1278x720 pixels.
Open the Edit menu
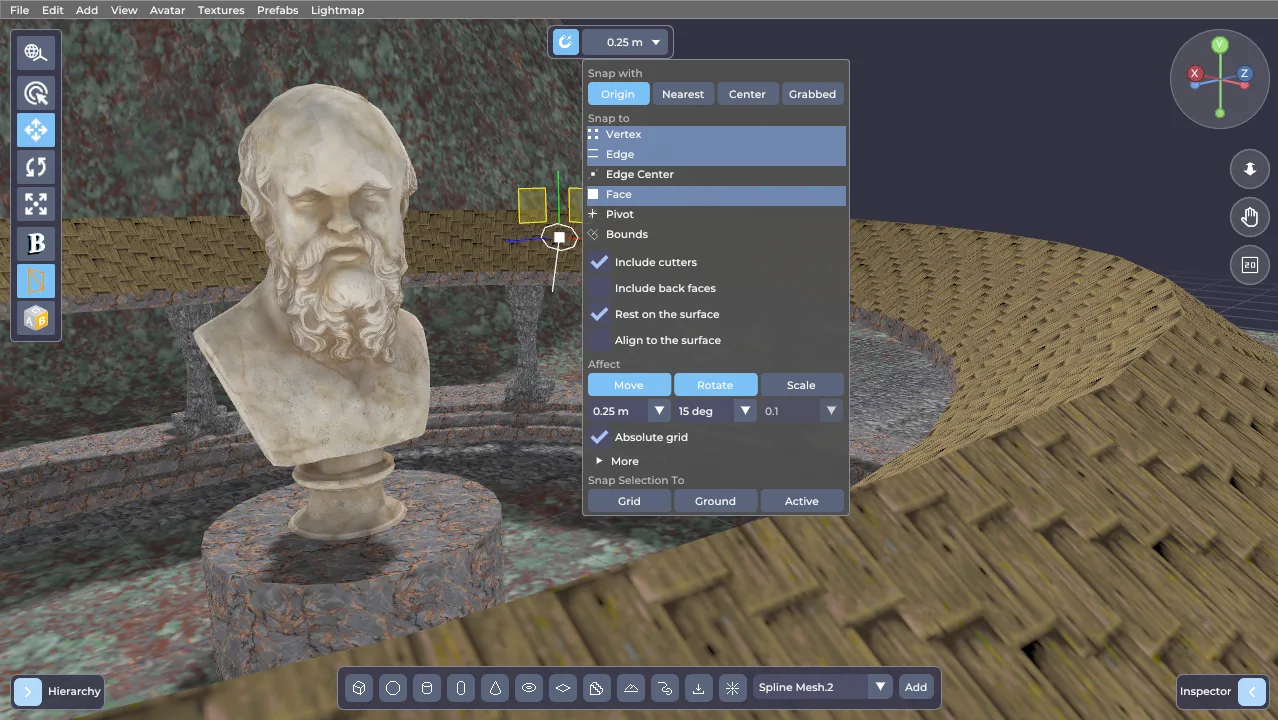tap(53, 10)
